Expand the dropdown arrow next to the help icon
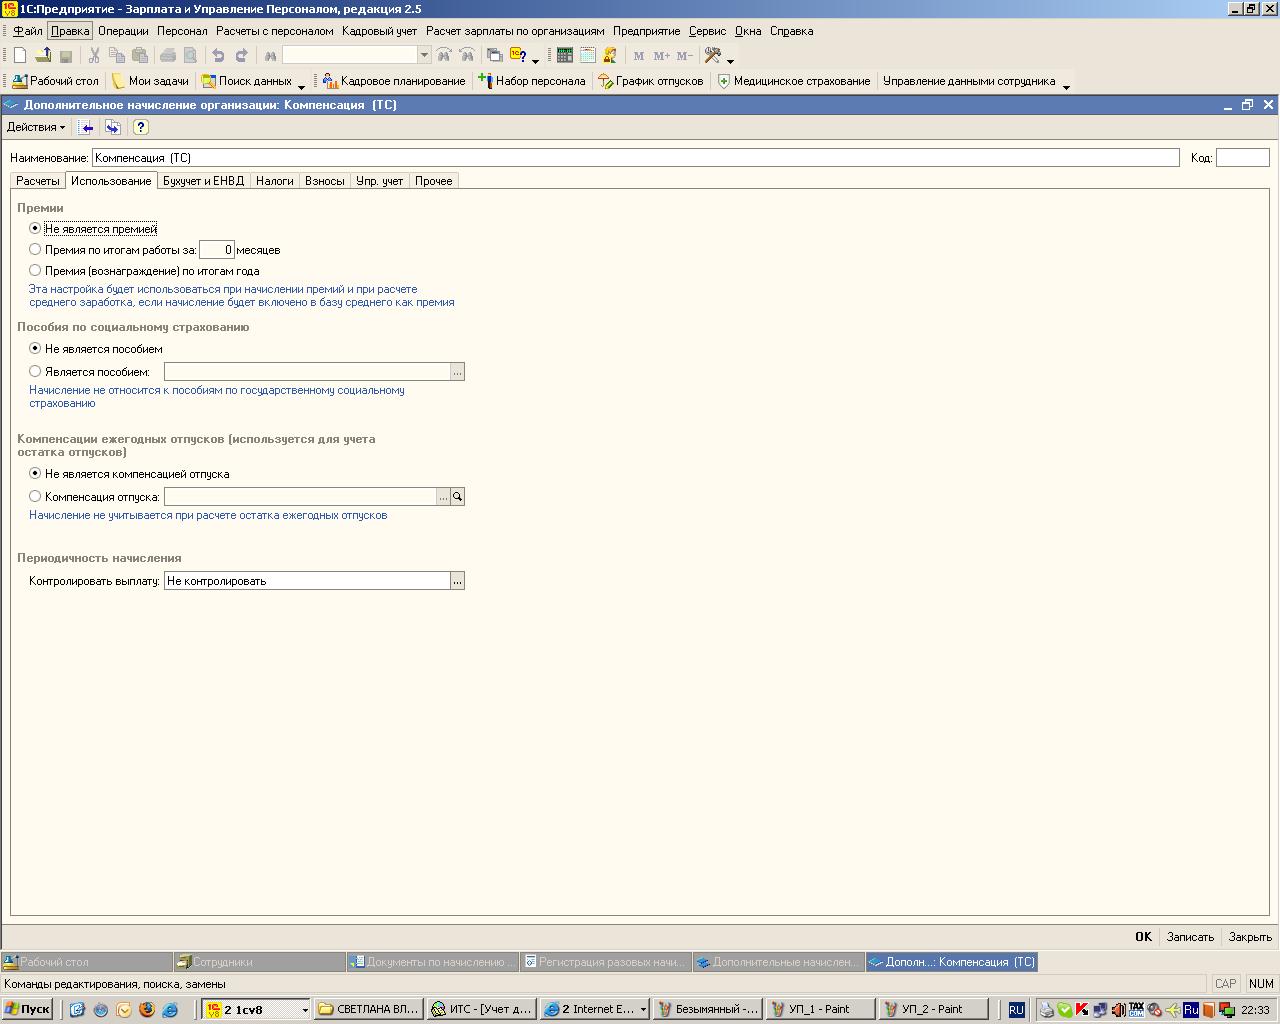 pyautogui.click(x=535, y=59)
